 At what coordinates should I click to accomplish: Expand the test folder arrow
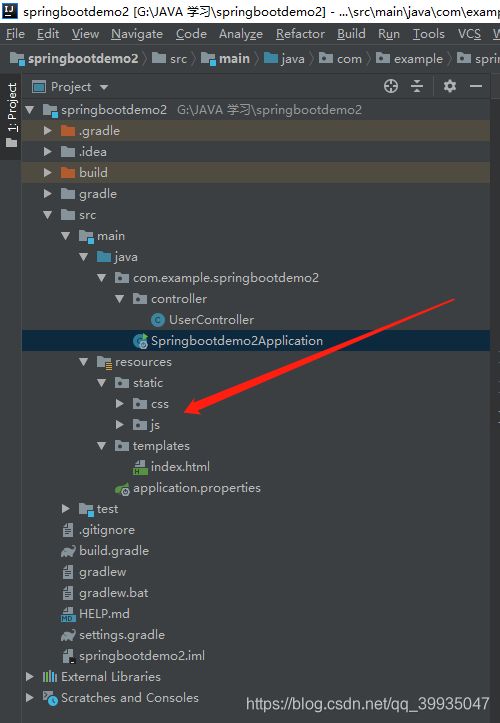pyautogui.click(x=65, y=509)
